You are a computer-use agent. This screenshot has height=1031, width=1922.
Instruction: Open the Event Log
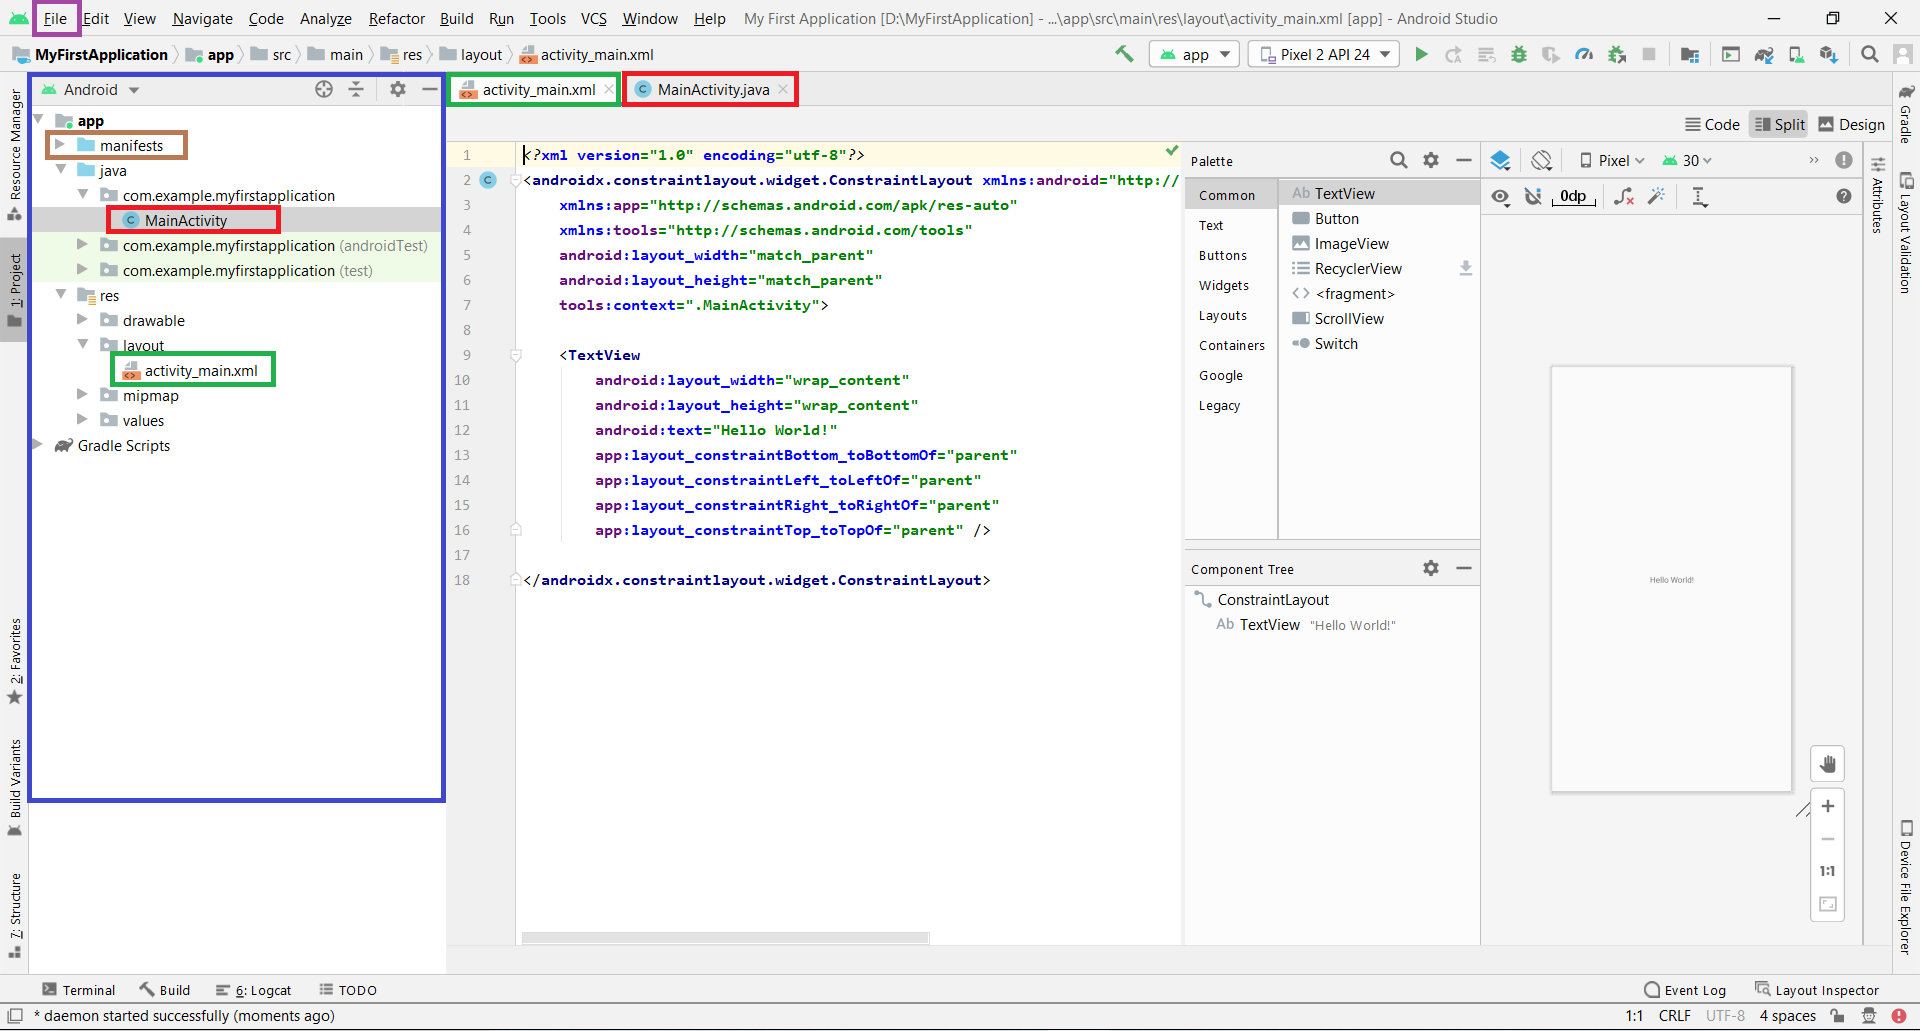pyautogui.click(x=1686, y=990)
